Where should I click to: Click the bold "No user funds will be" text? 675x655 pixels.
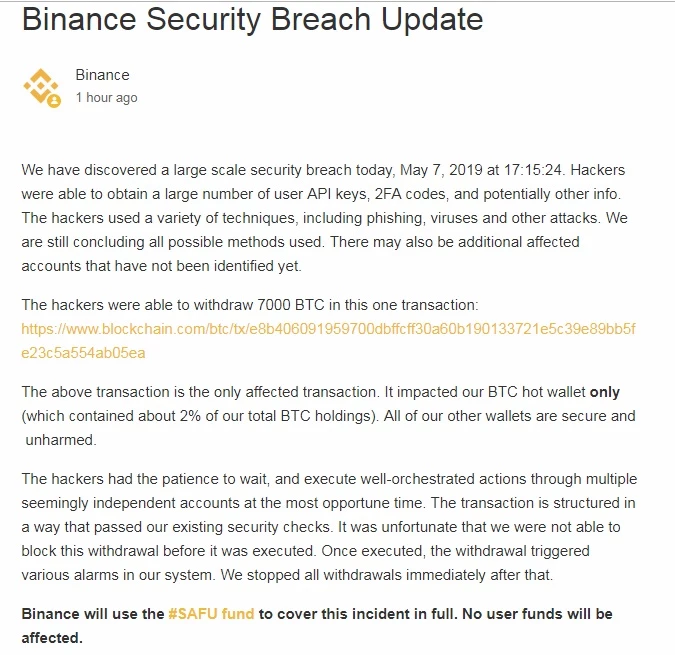[x=537, y=614]
